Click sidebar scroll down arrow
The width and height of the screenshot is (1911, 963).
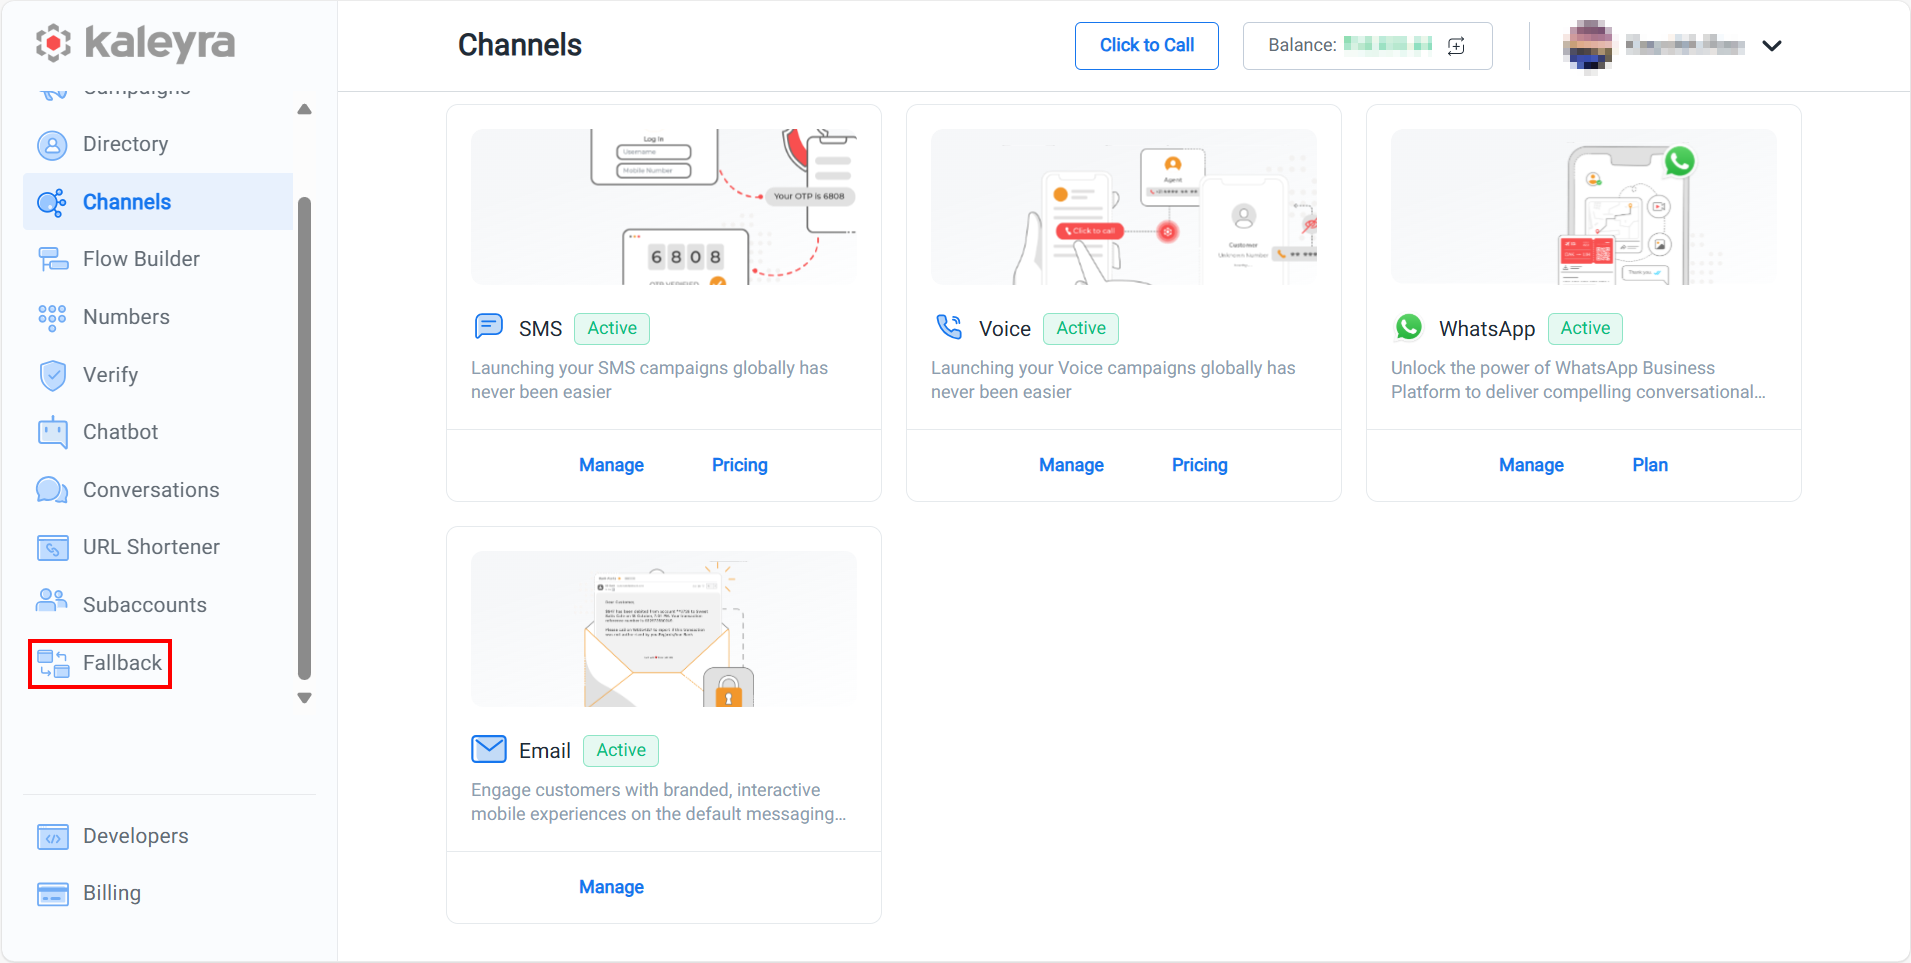coord(305,698)
